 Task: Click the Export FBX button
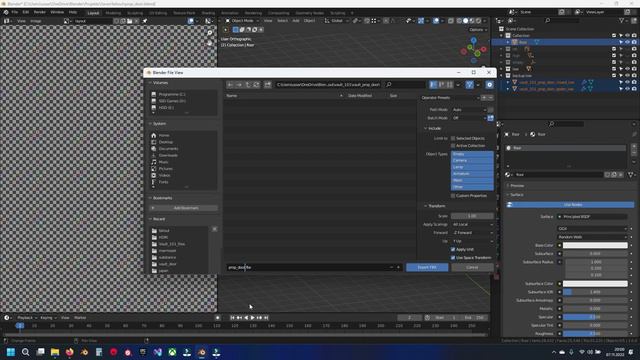click(427, 267)
